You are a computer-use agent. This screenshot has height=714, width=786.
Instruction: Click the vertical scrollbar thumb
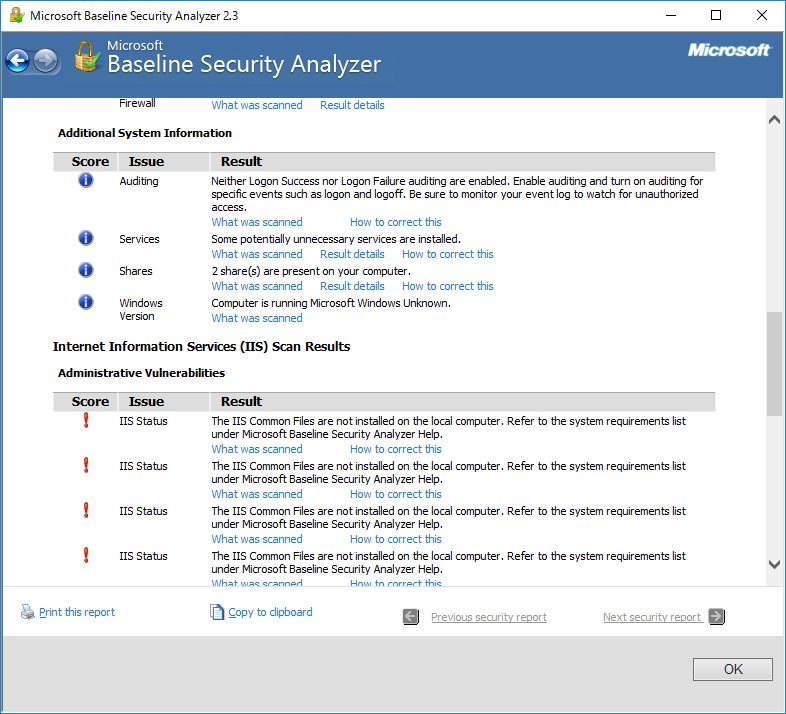click(774, 364)
